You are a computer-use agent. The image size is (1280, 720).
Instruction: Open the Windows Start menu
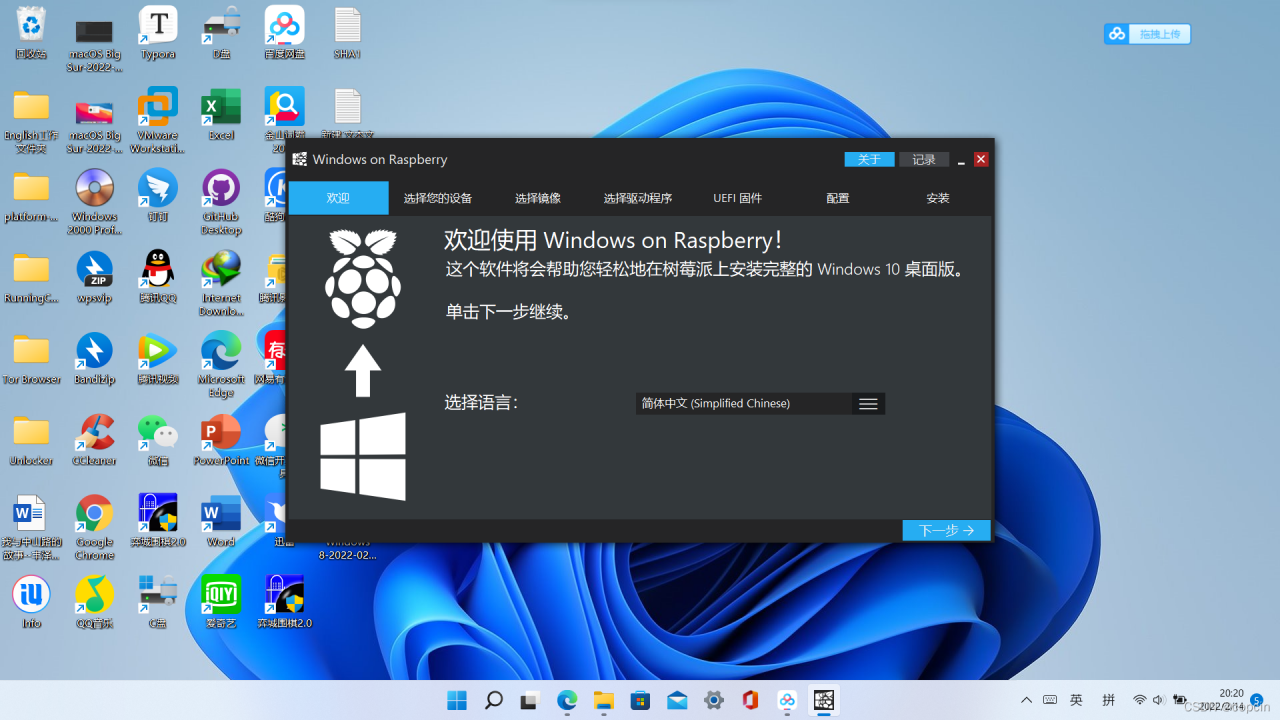457,700
